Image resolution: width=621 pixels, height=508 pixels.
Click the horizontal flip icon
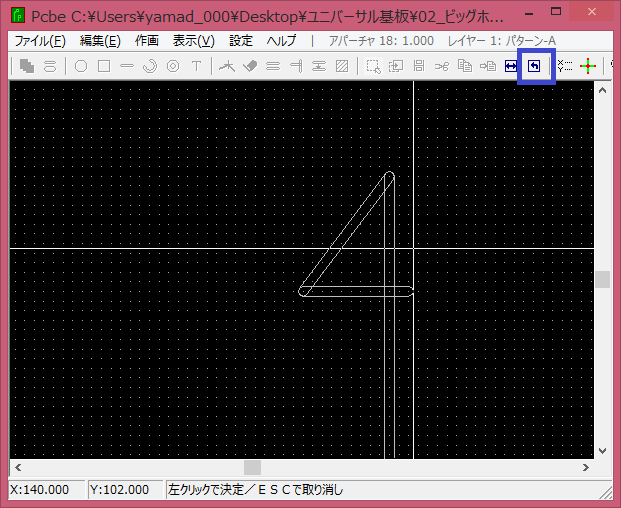coord(512,66)
